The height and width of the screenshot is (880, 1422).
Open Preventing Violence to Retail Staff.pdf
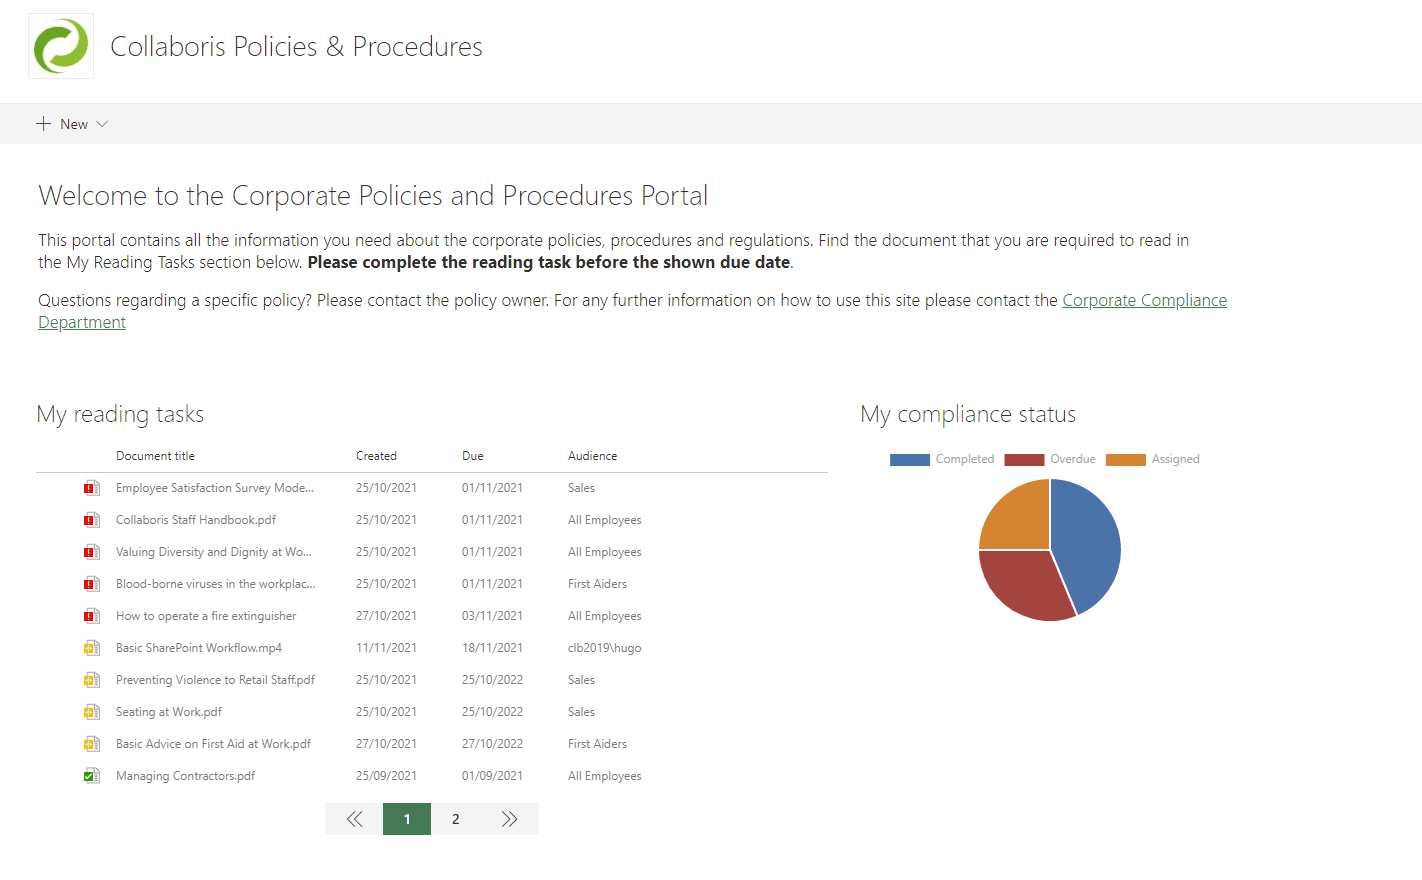tap(215, 680)
